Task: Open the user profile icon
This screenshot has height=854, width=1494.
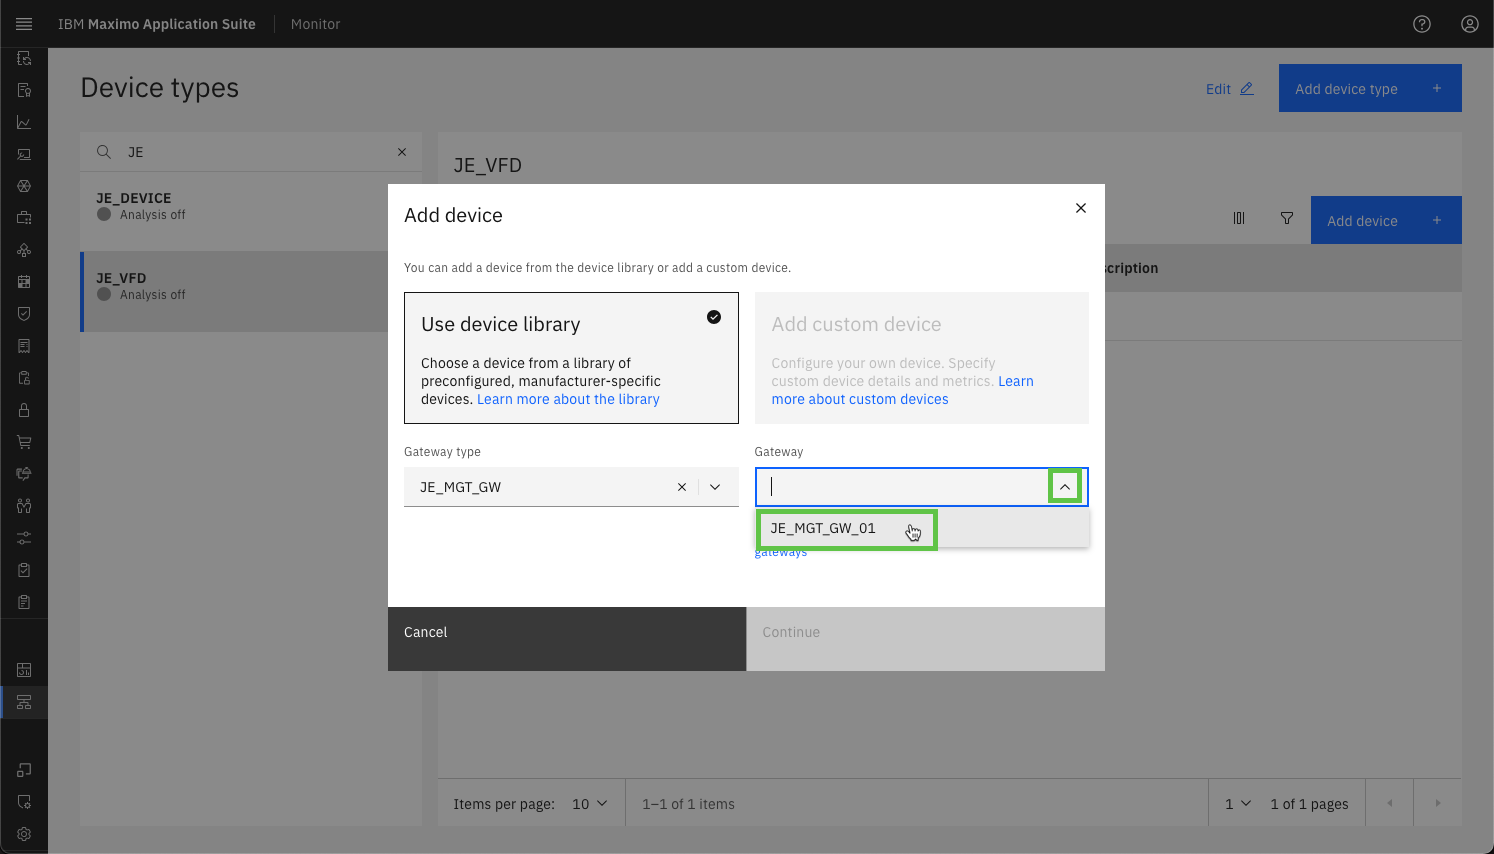Action: coord(1470,24)
